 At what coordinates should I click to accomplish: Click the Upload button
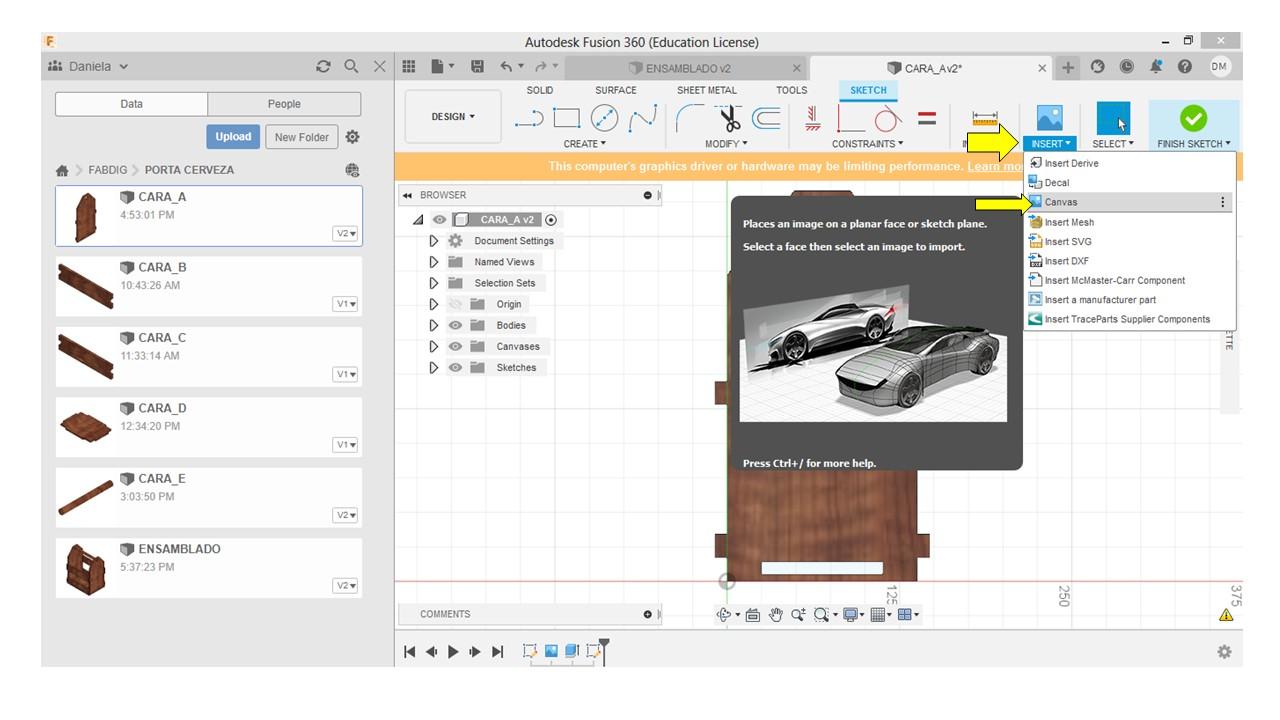pos(233,137)
